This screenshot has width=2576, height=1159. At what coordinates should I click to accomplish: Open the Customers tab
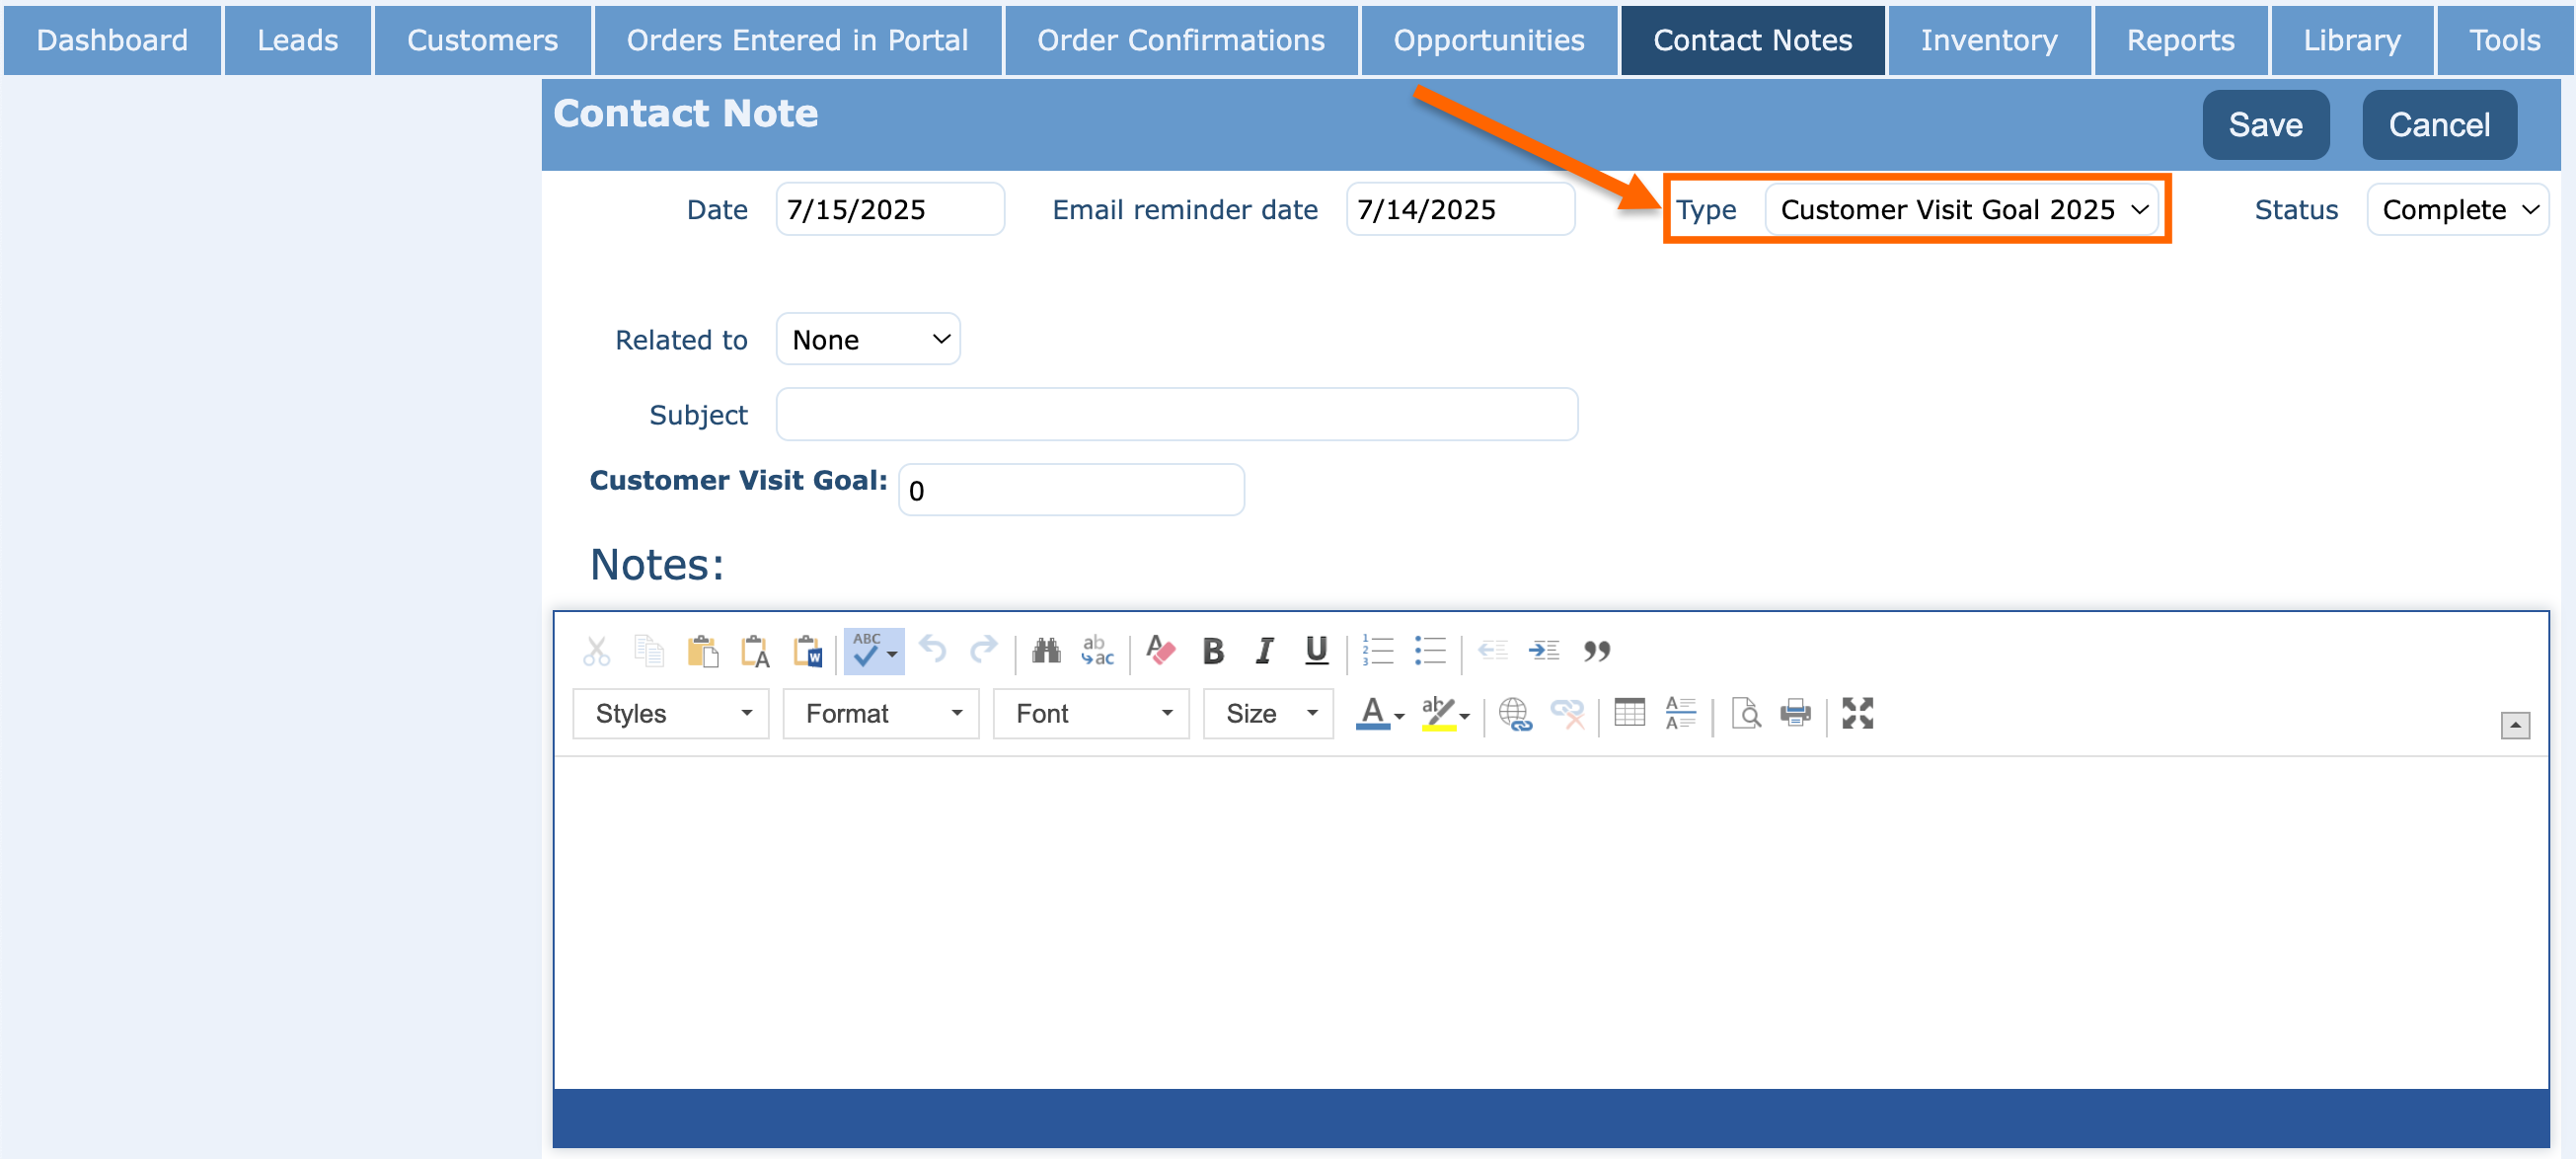(482, 40)
